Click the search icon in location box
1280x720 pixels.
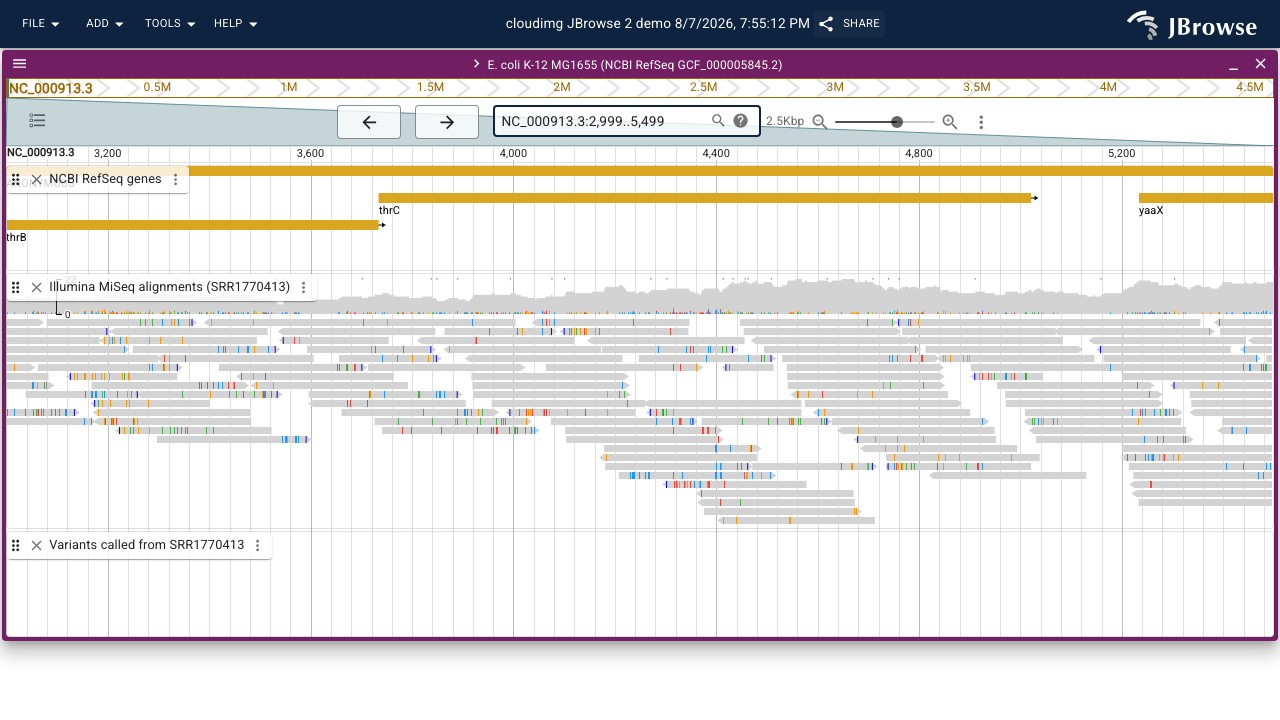[718, 121]
